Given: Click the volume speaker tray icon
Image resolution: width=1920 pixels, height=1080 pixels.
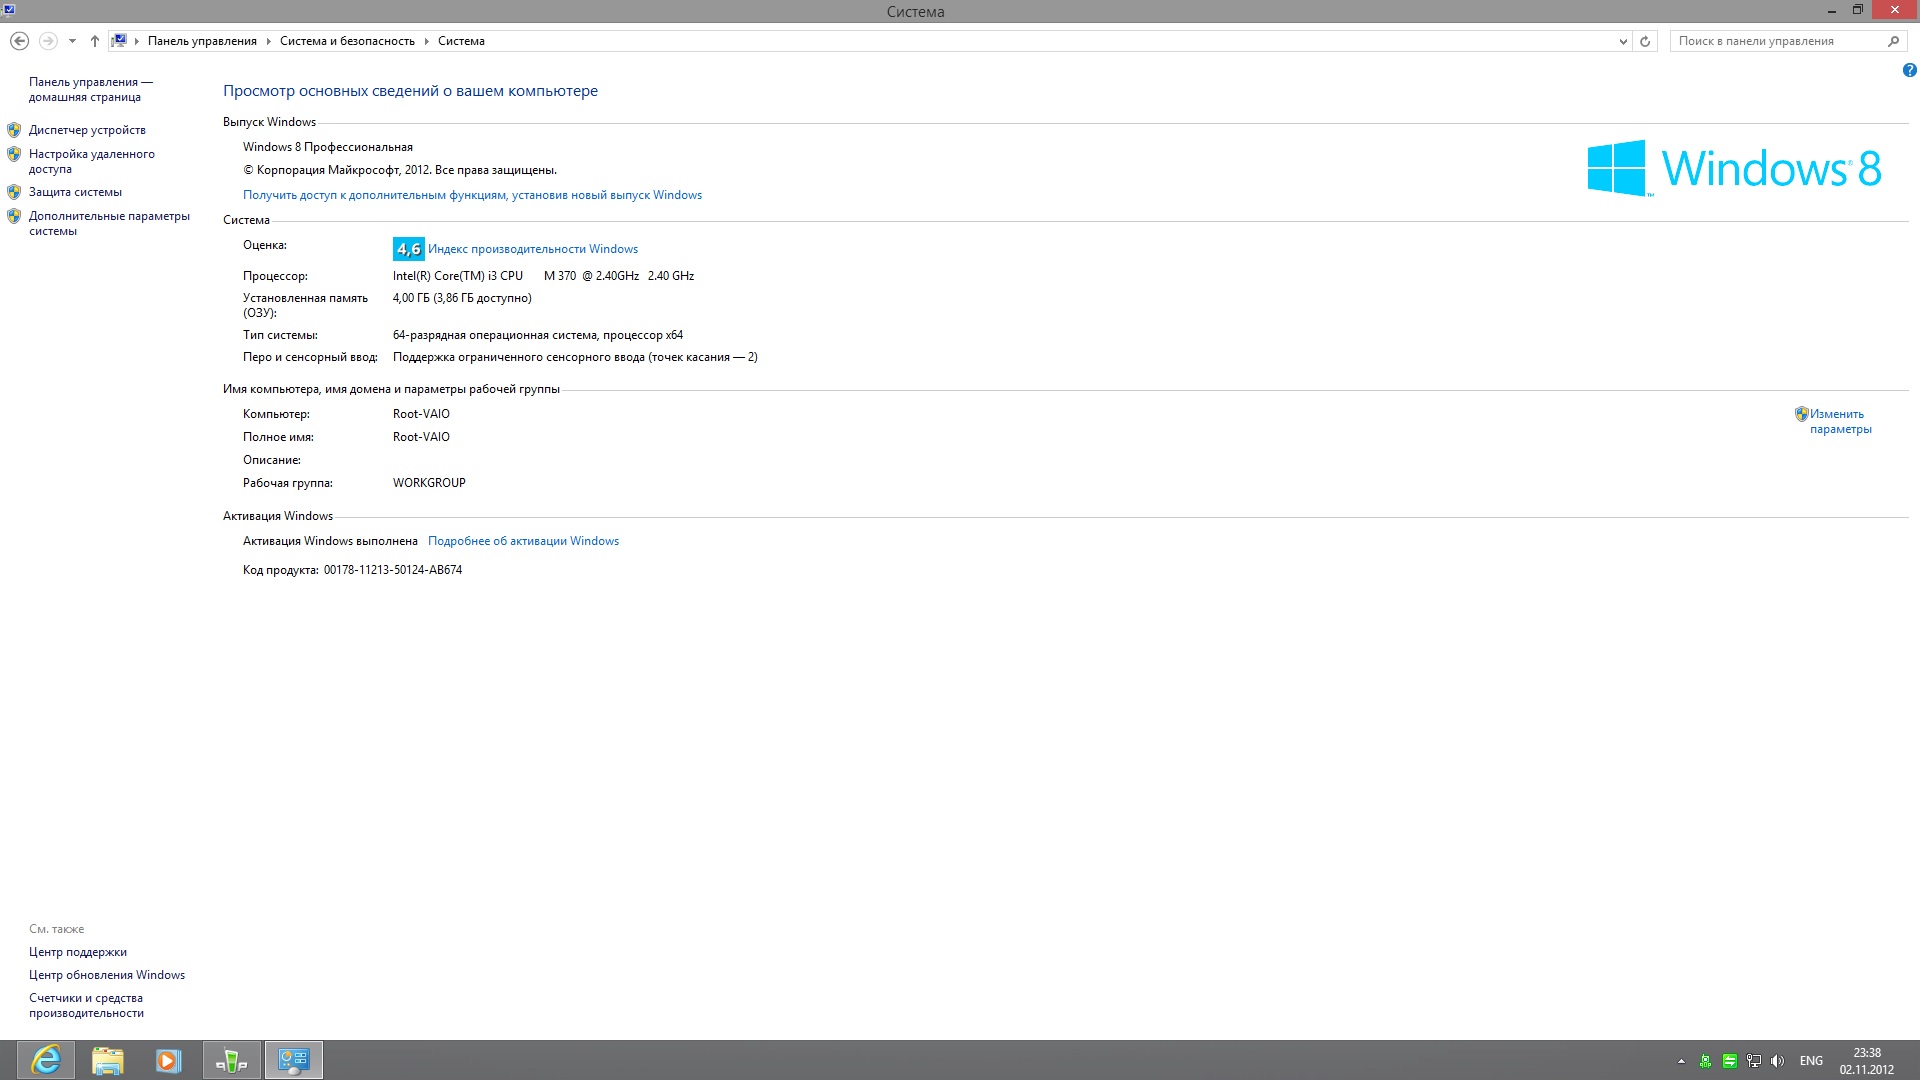Looking at the screenshot, I should tap(1777, 1061).
